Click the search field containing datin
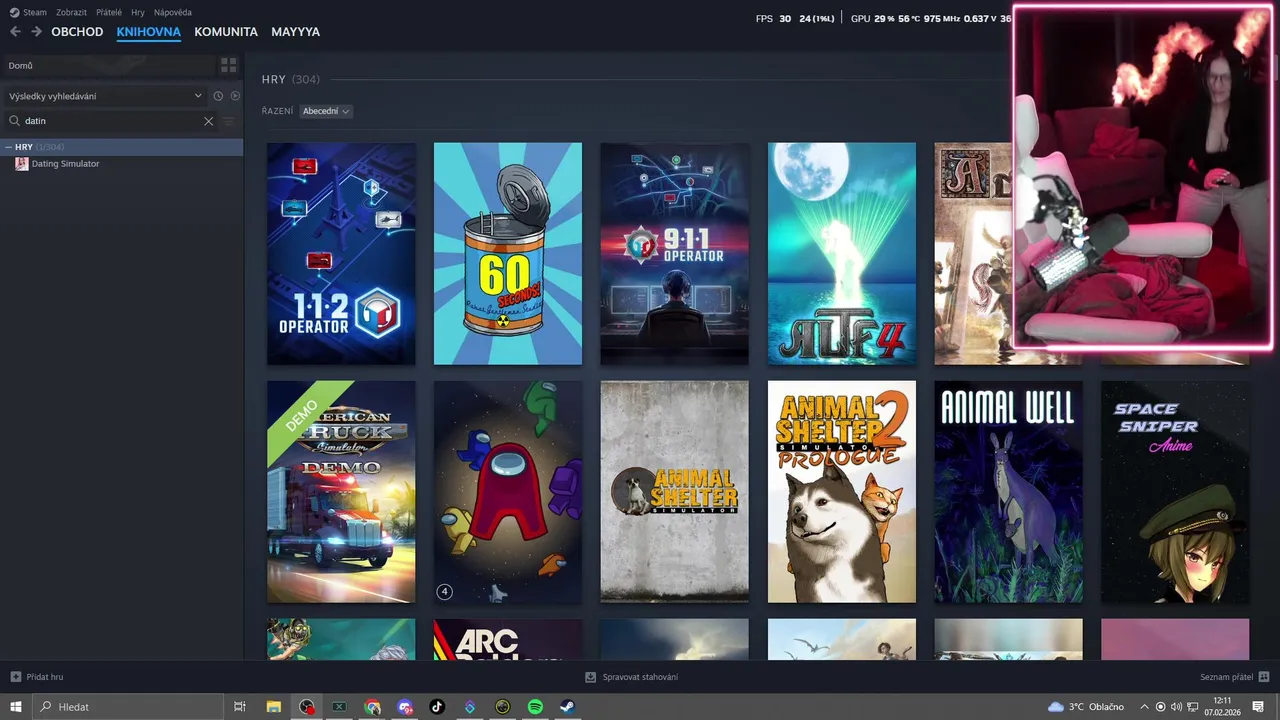 [x=108, y=121]
